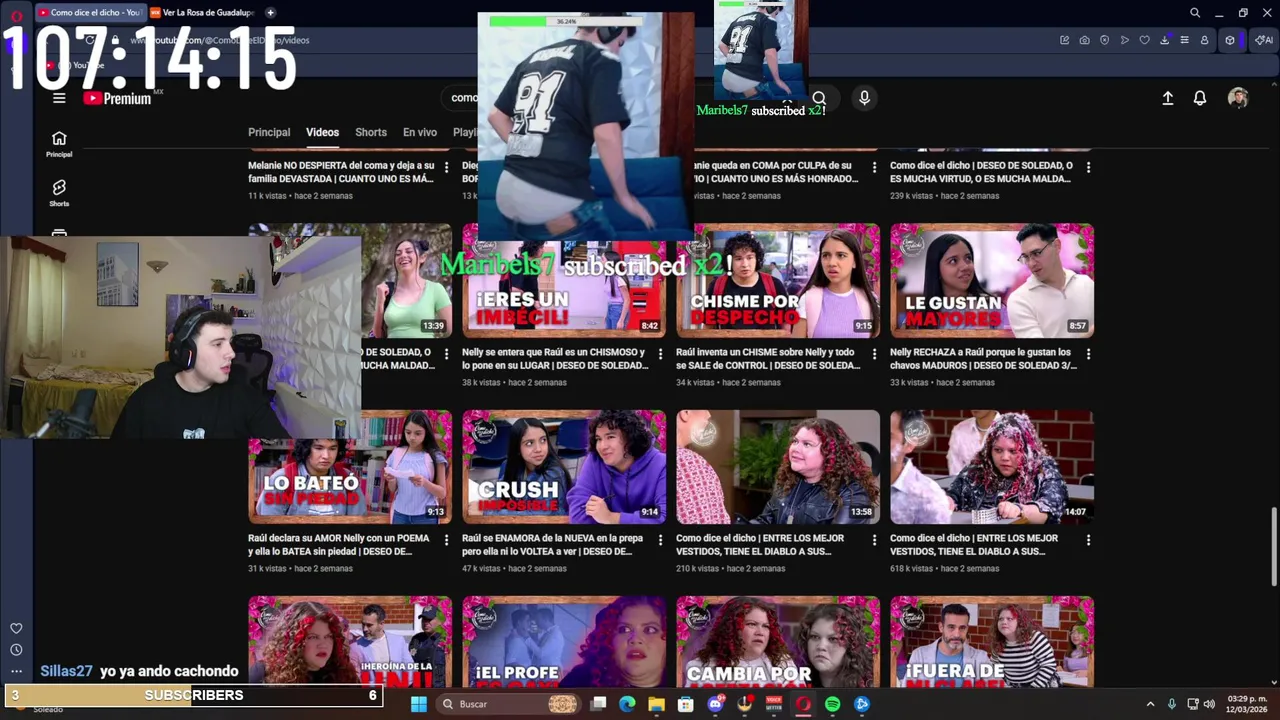Open video title 'Nelly RECHAZA a Raúl'
The width and height of the screenshot is (1280, 720).
982,359
